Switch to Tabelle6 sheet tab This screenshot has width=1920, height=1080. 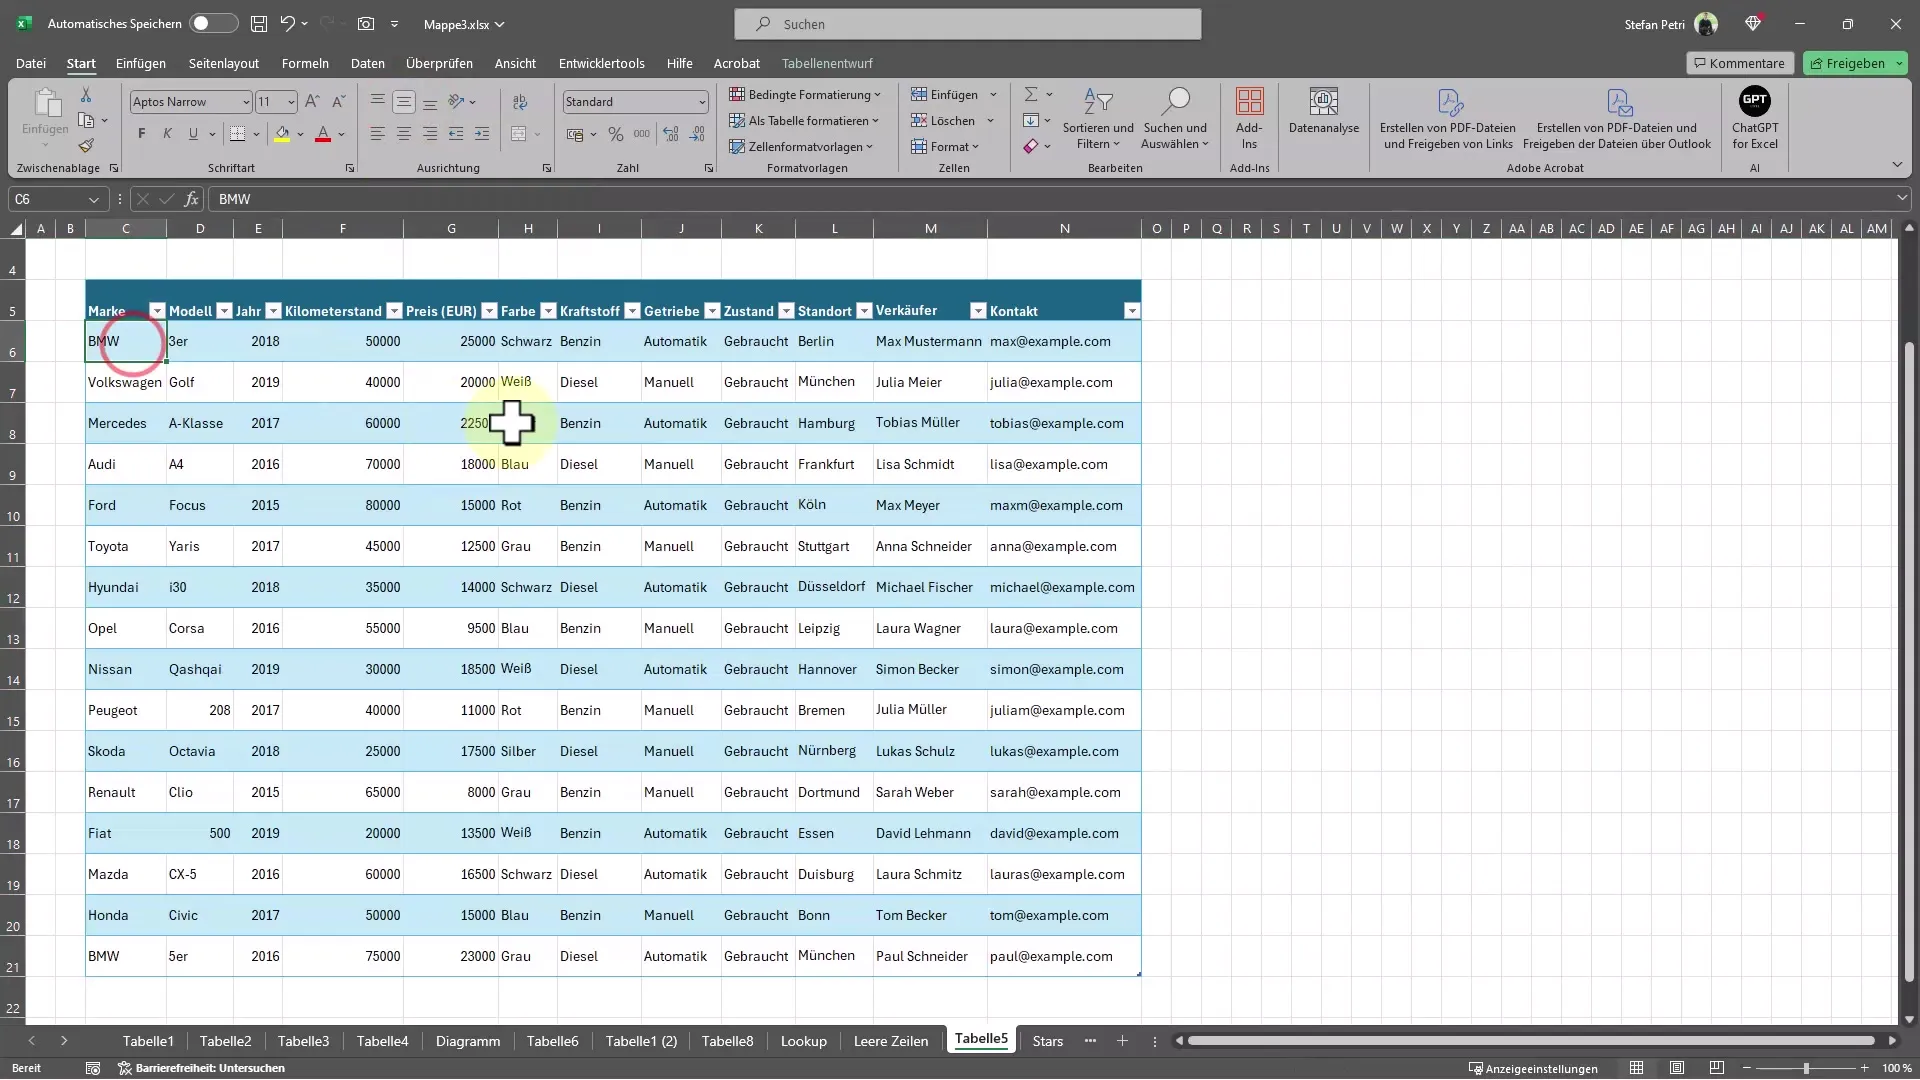tap(553, 1040)
